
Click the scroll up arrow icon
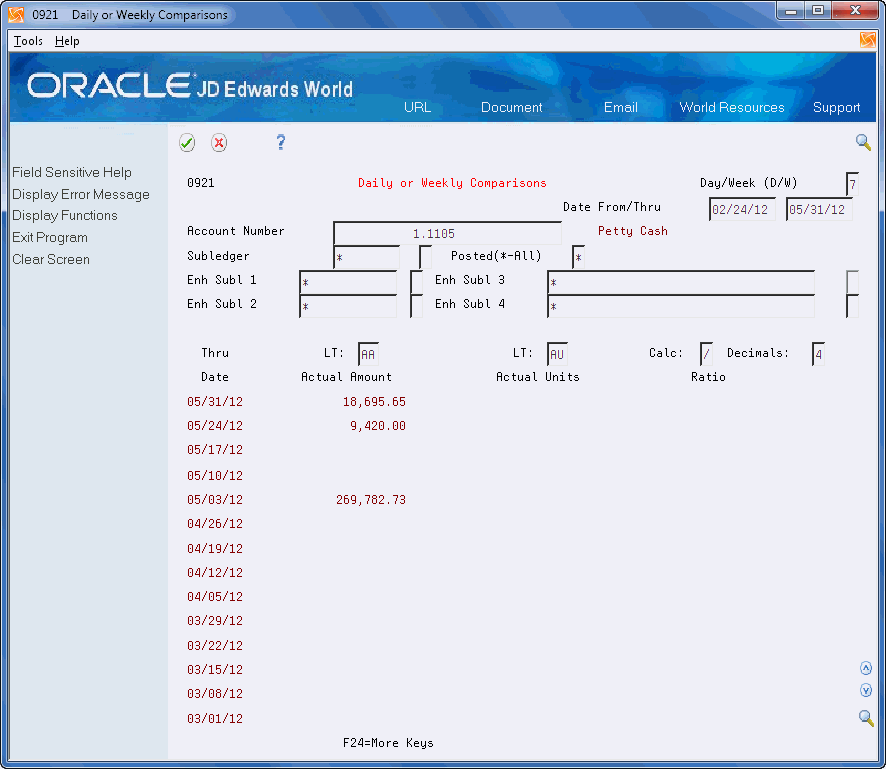click(866, 668)
